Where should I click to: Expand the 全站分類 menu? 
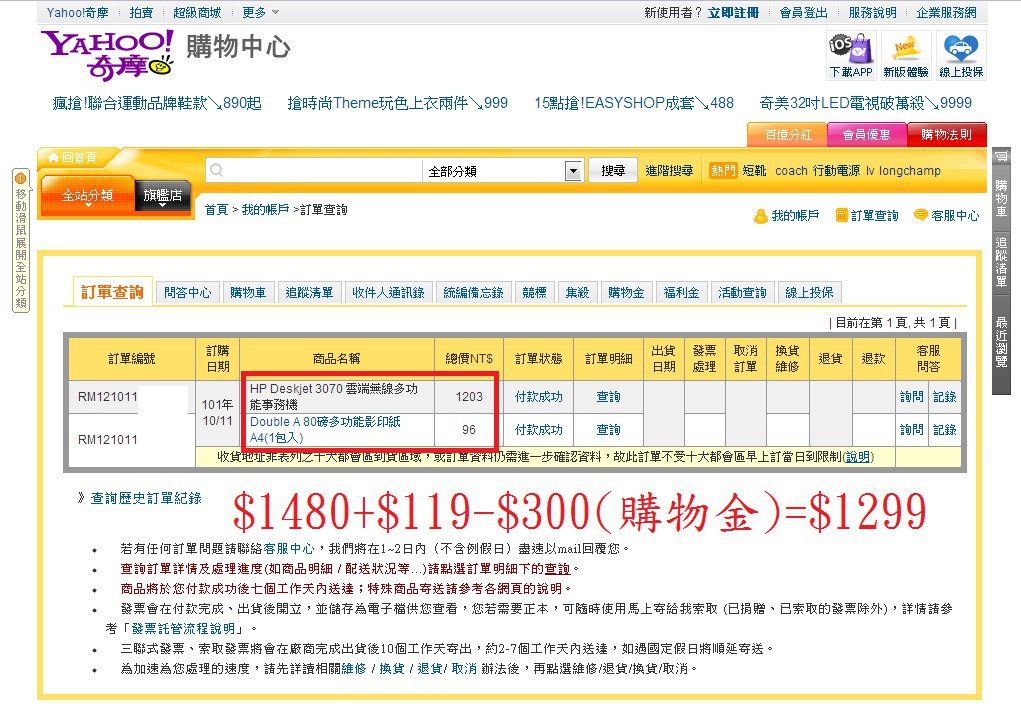tap(87, 195)
